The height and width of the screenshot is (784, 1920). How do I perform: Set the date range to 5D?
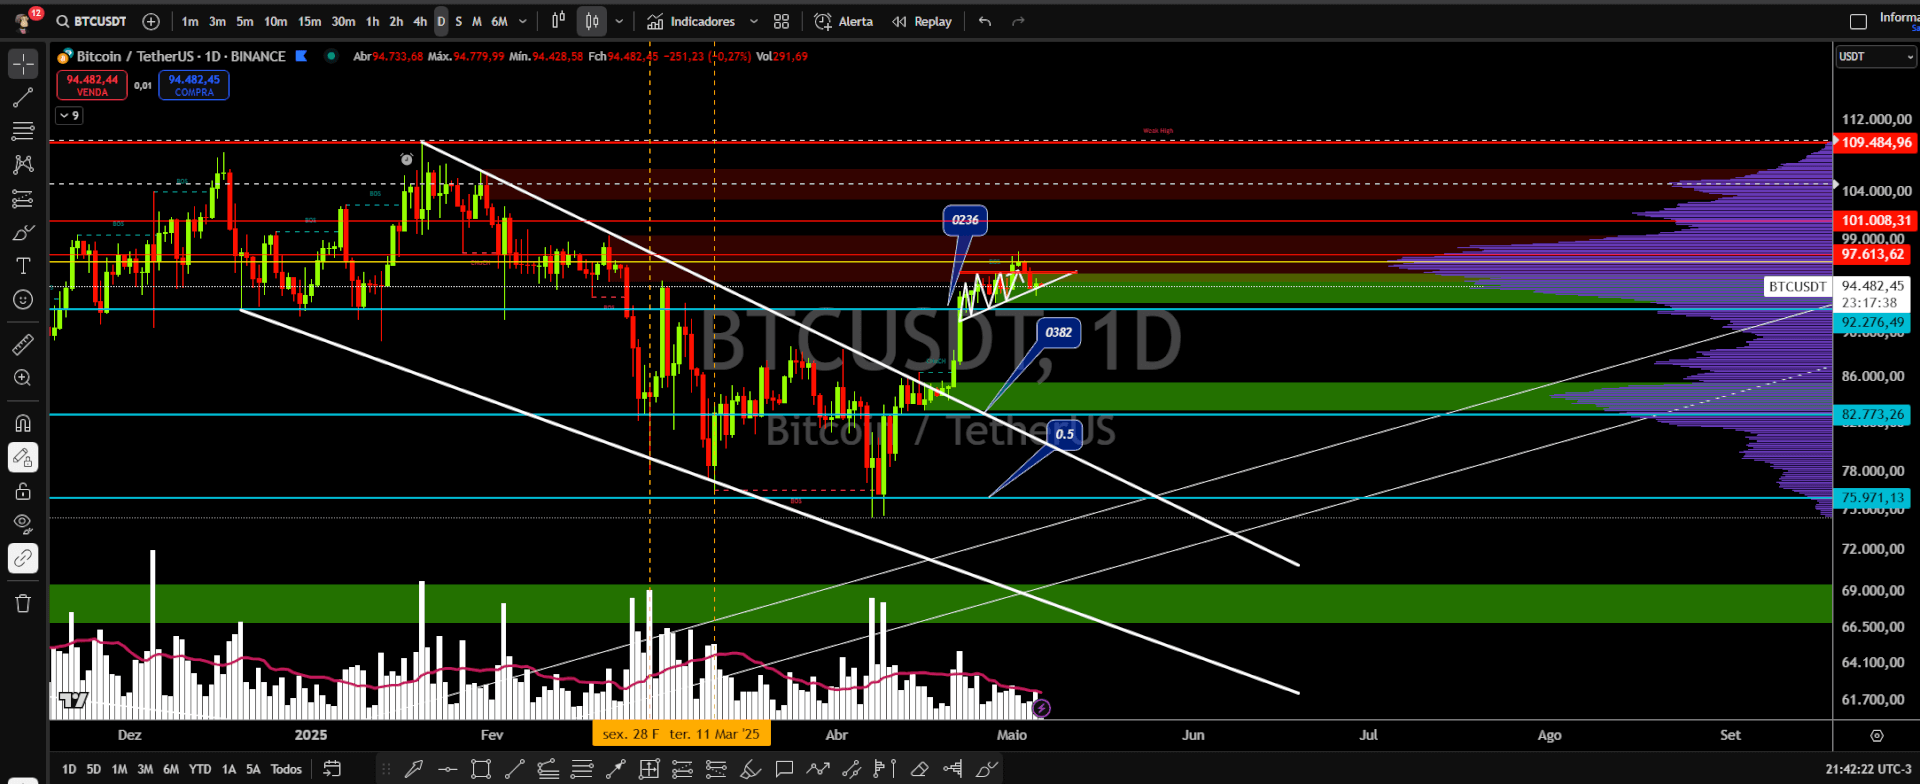[x=94, y=769]
